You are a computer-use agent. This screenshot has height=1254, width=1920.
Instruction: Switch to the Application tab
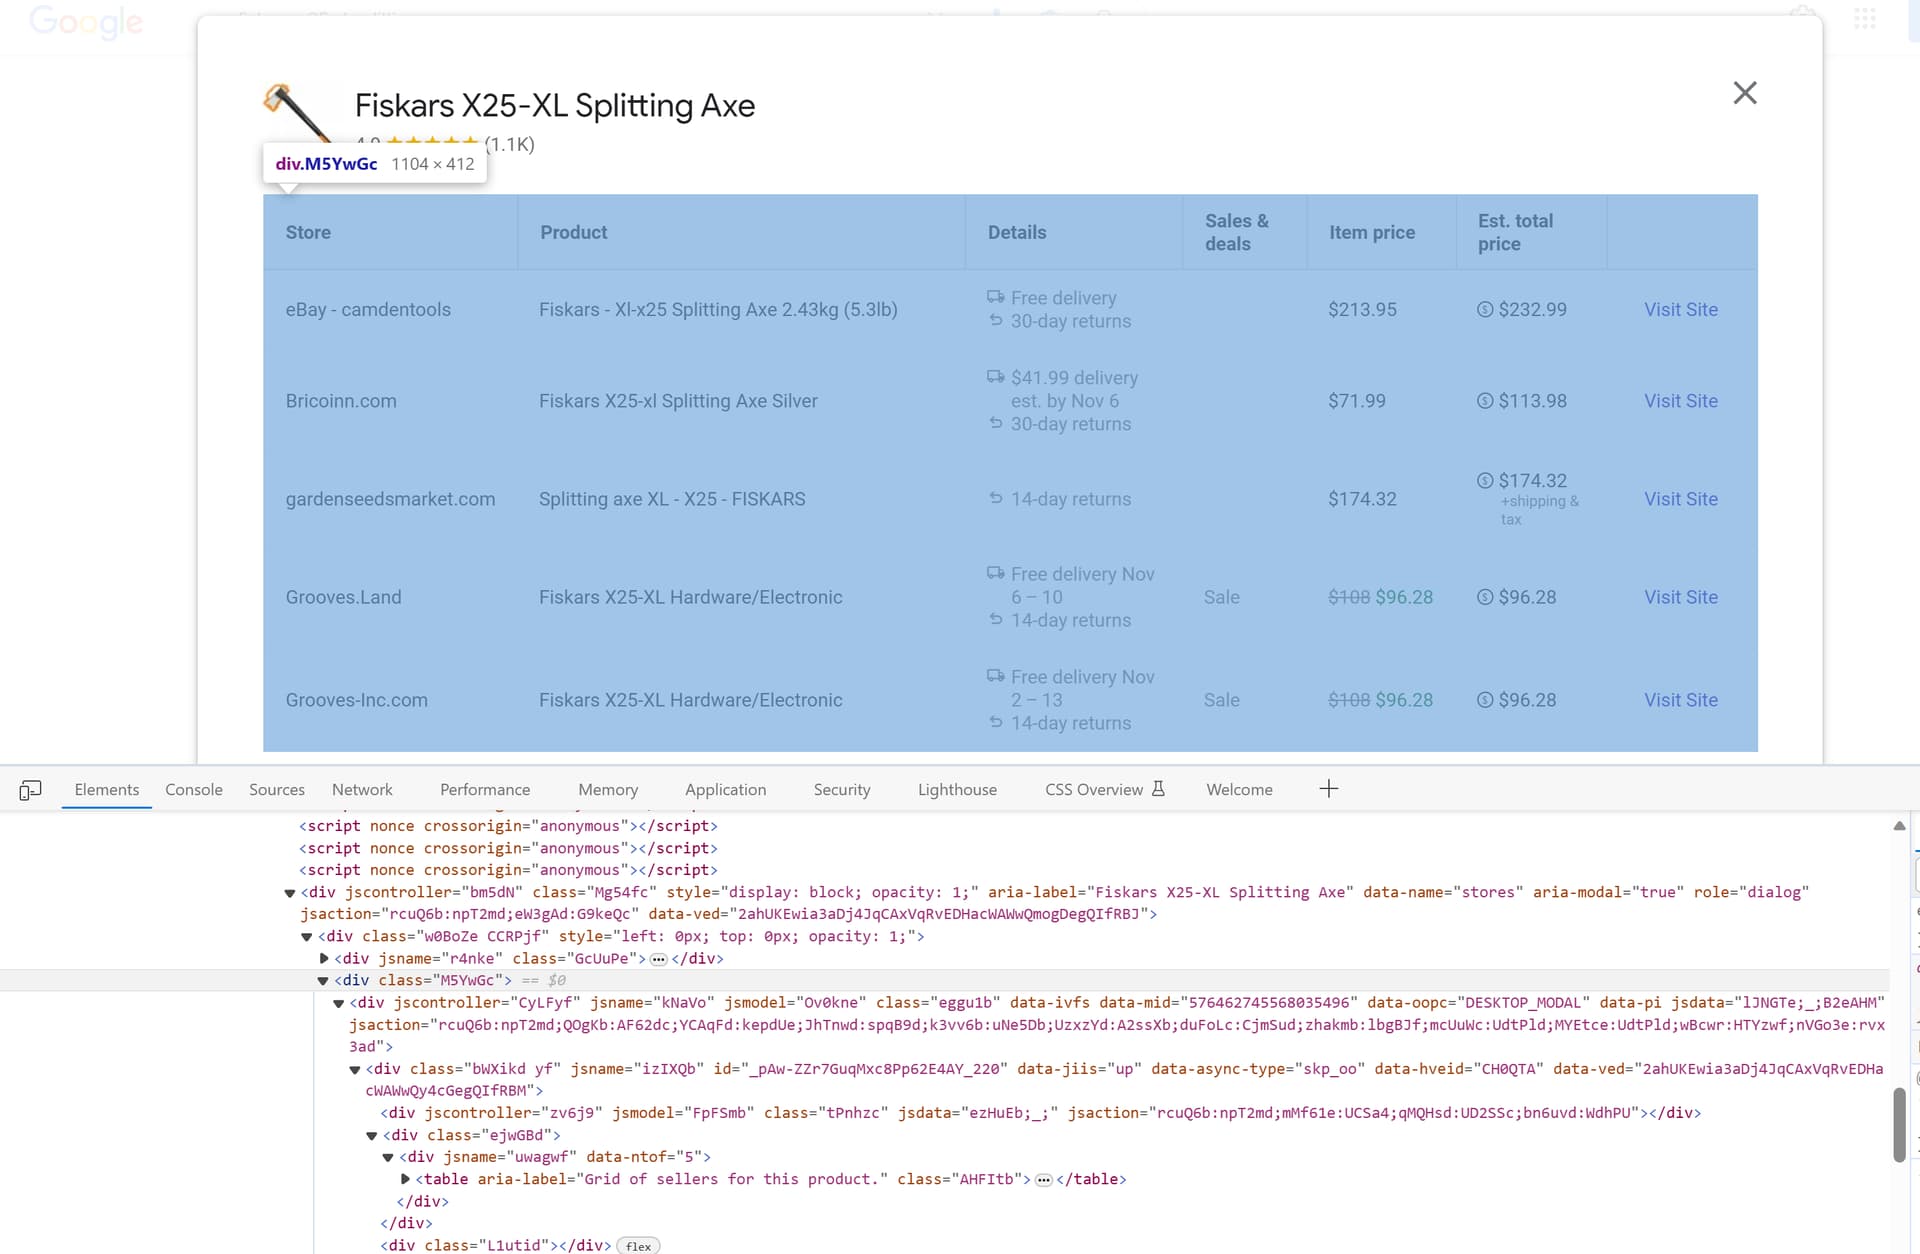coord(726,789)
